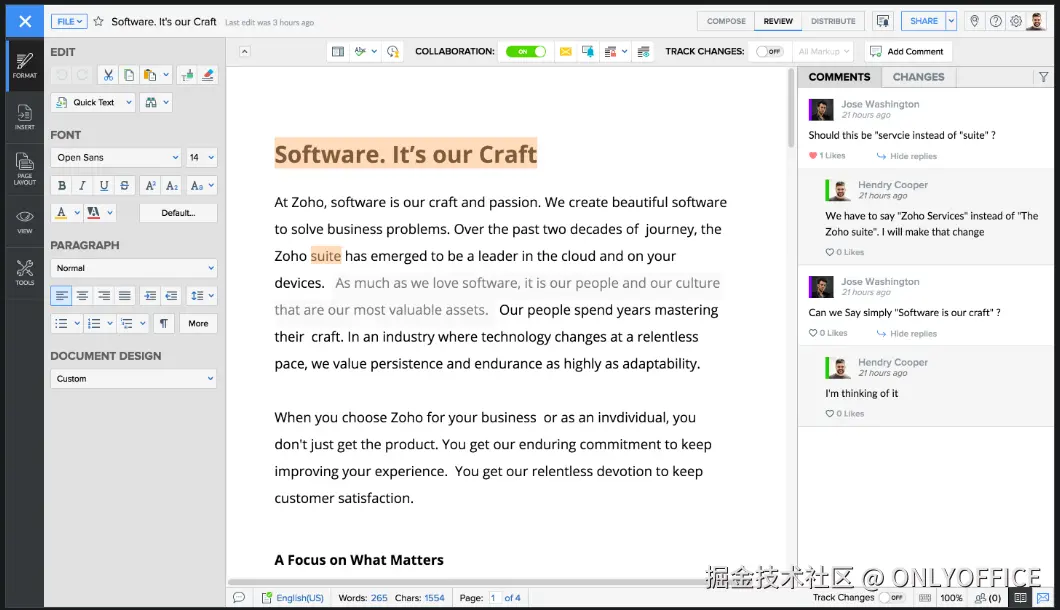Screen dimensions: 1060x610
Task: Click the version history clock icon
Action: pyautogui.click(x=393, y=51)
